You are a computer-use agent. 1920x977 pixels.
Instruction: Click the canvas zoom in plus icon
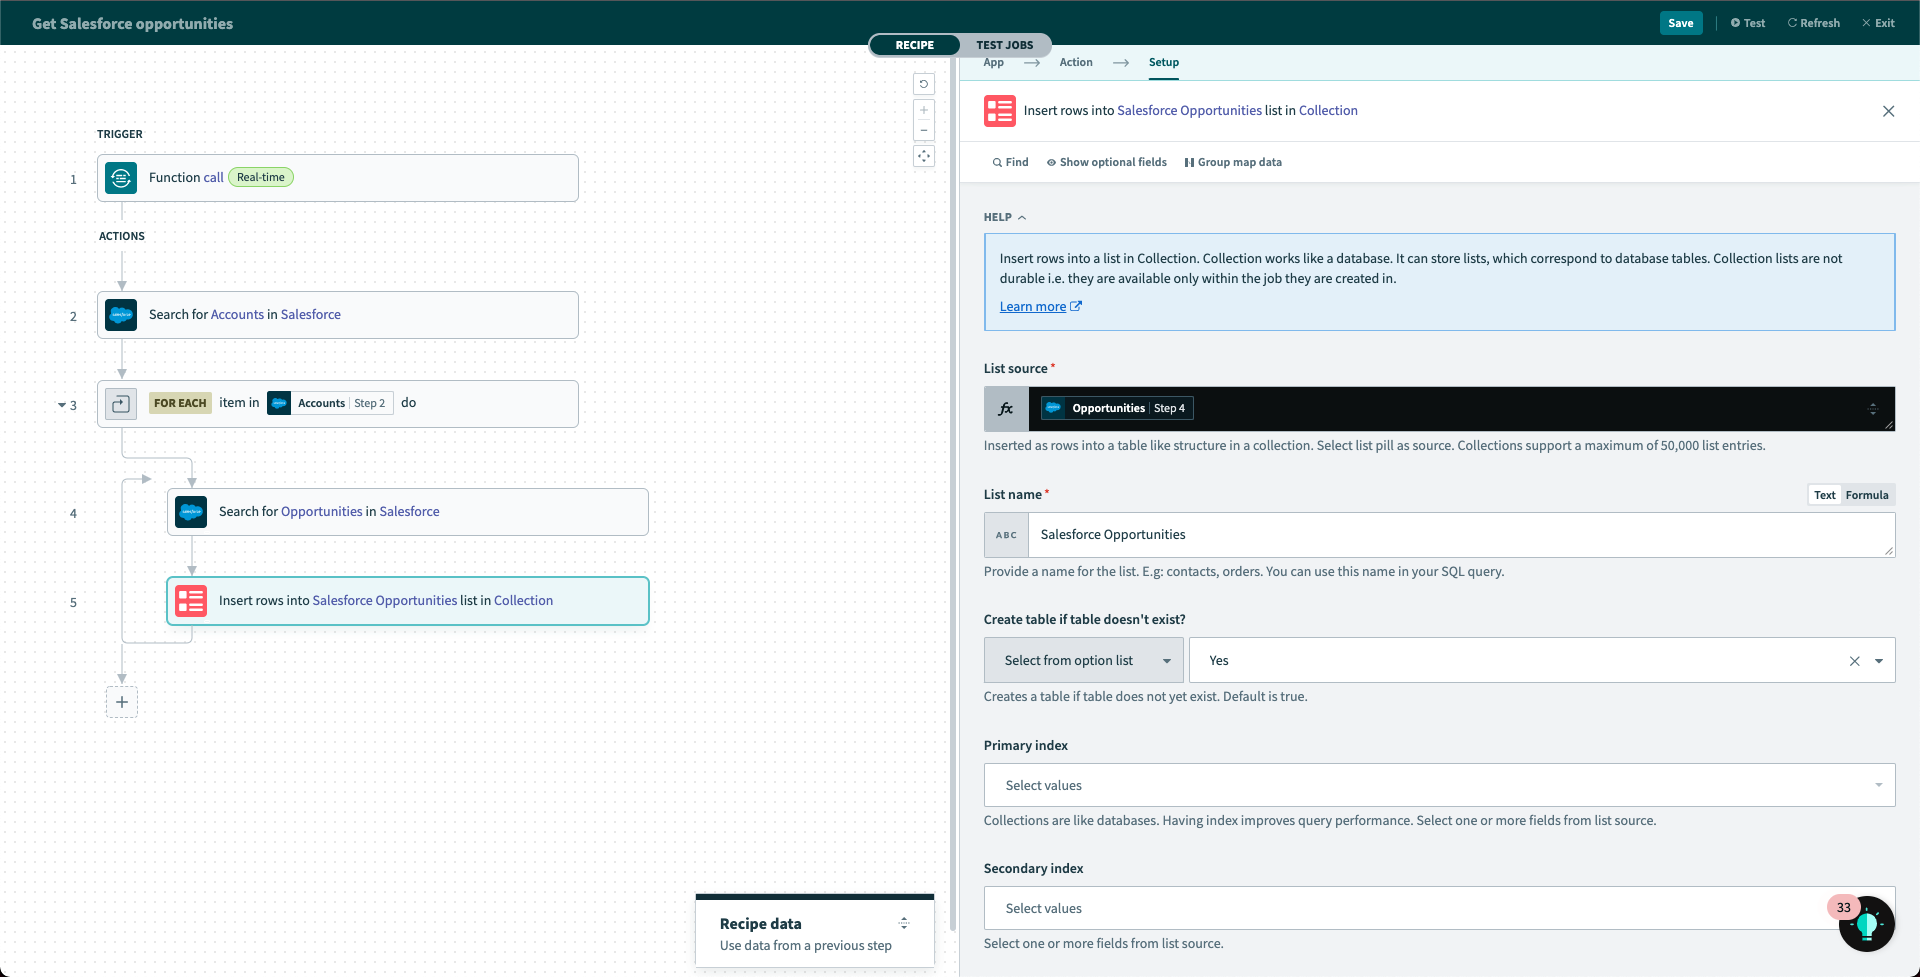[924, 110]
